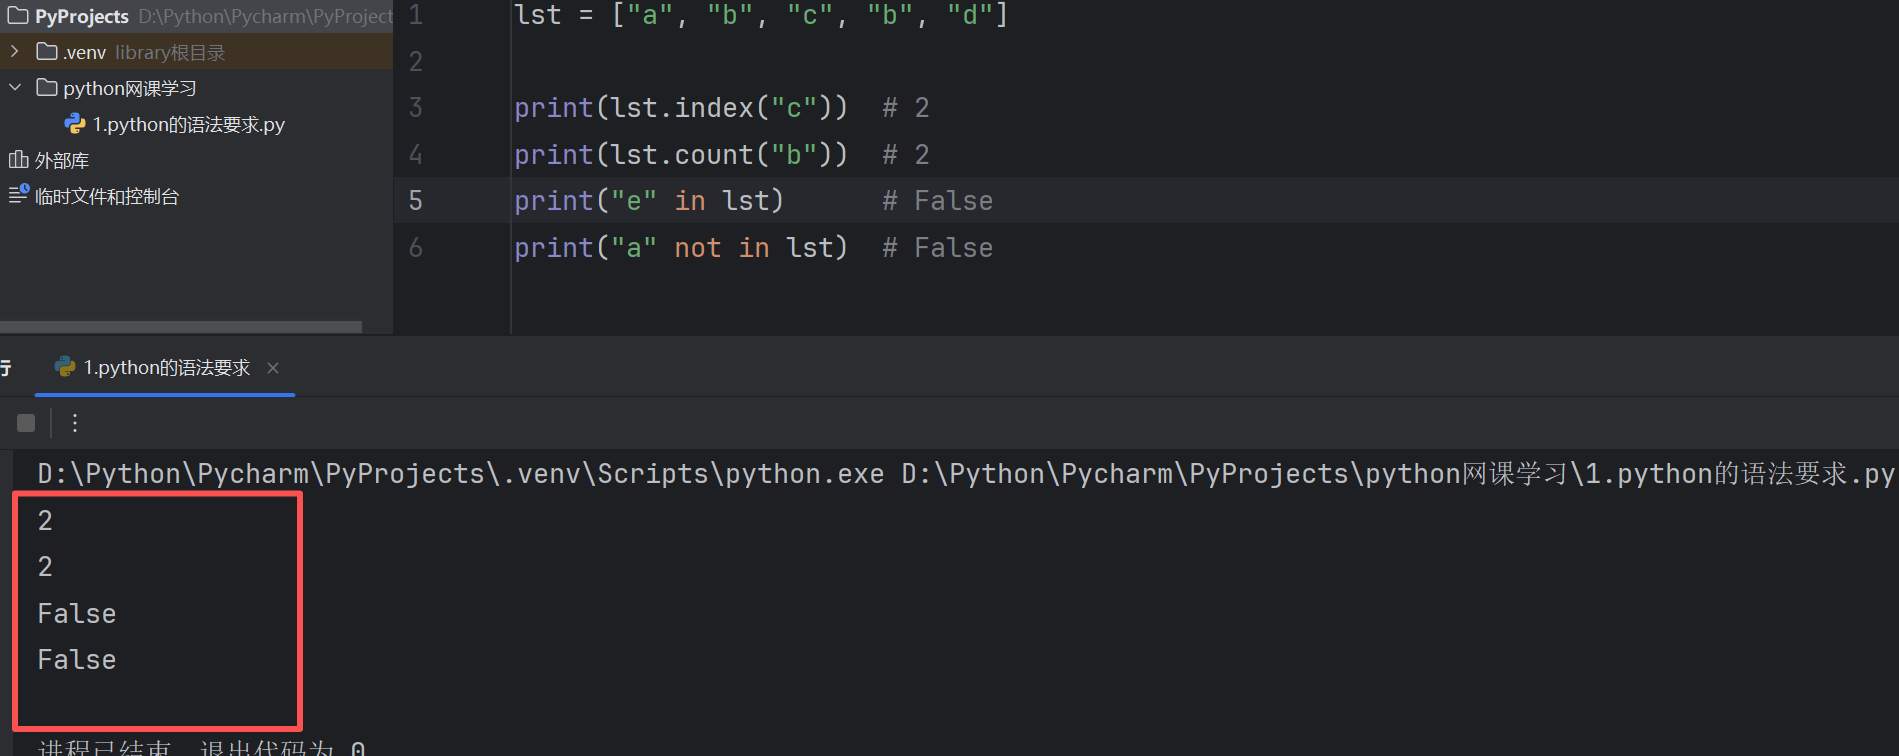Click the Python file icon beside 1.python的语法要求.py
1899x756 pixels.
[x=75, y=123]
